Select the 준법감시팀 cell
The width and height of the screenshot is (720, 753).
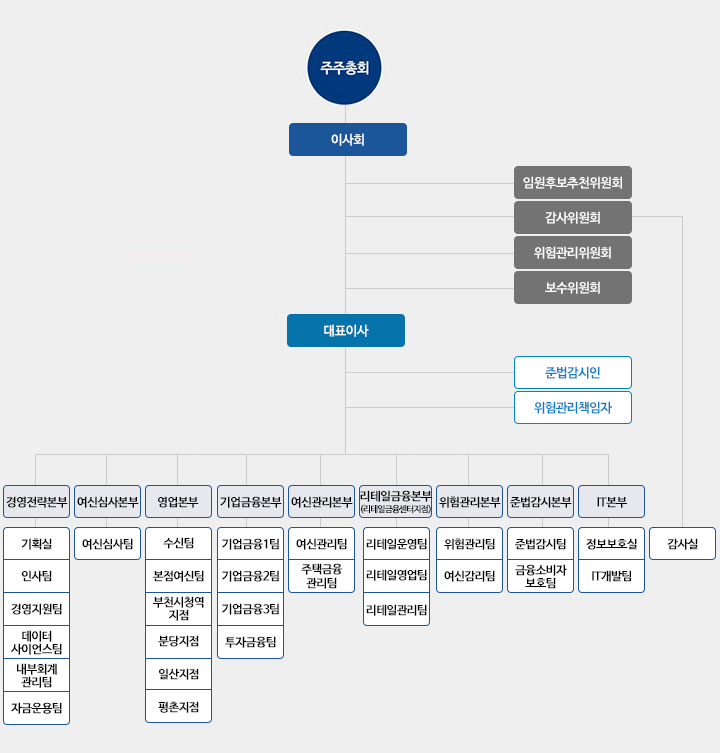pyautogui.click(x=540, y=544)
